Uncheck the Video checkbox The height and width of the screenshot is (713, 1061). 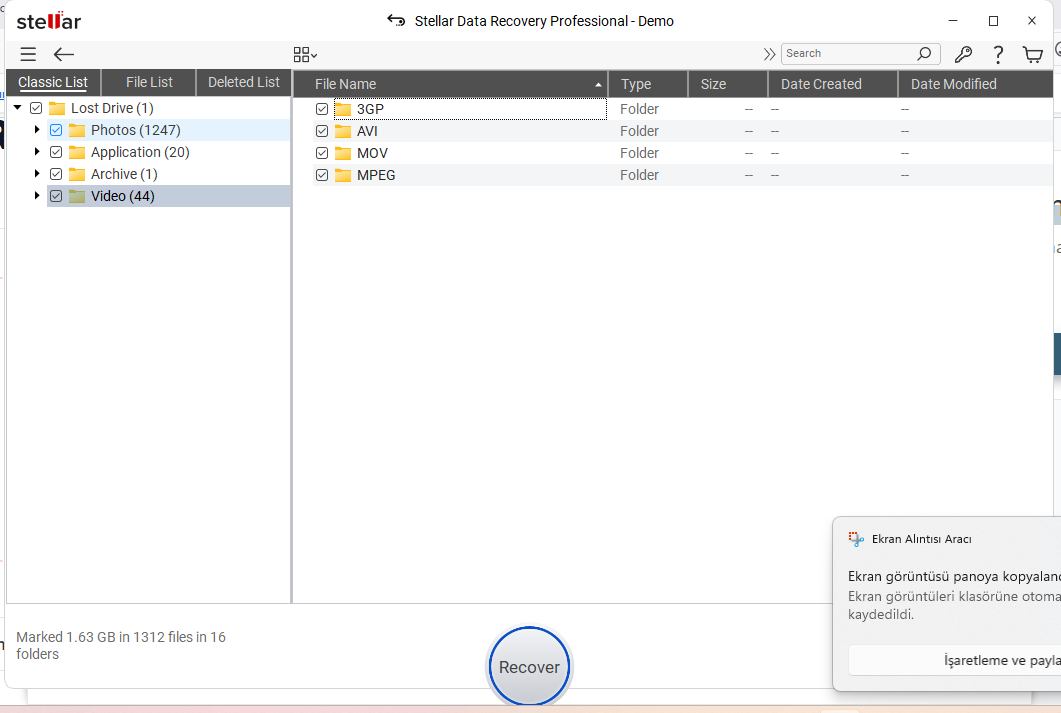[56, 196]
